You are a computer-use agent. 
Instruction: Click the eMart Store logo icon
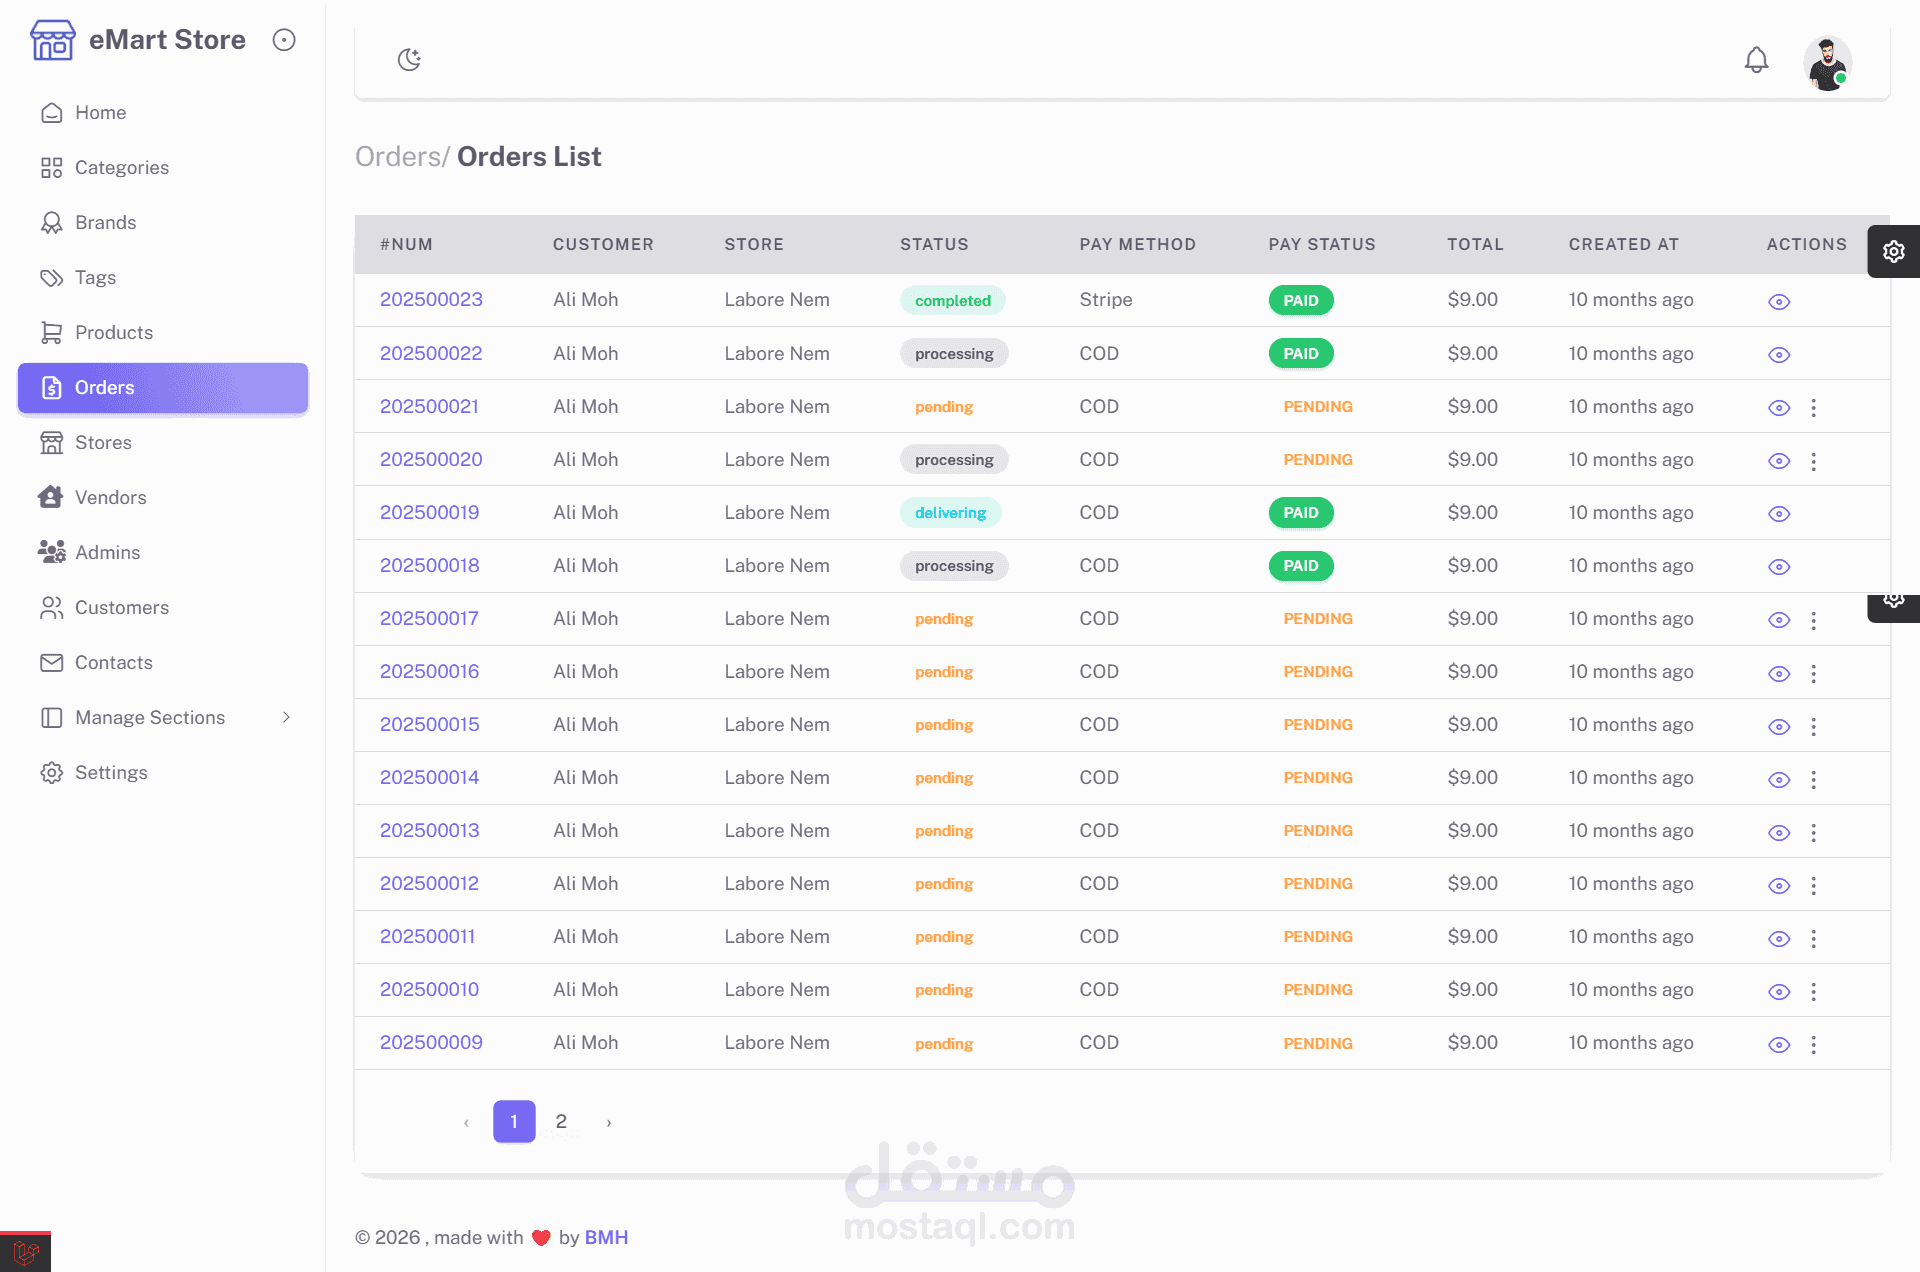click(52, 40)
